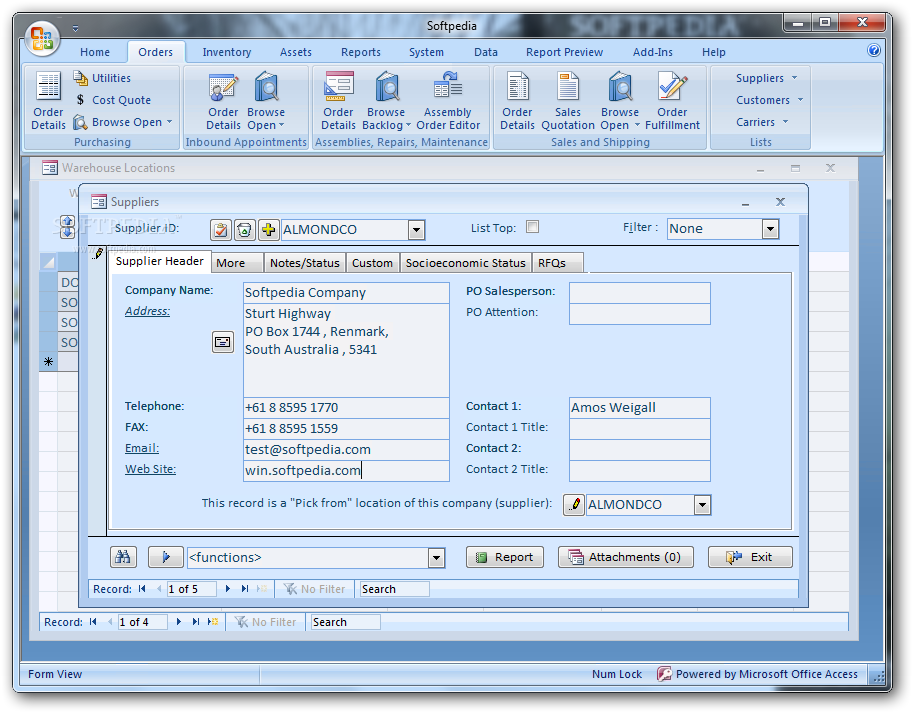Go to first record in Suppliers navigator

click(142, 589)
